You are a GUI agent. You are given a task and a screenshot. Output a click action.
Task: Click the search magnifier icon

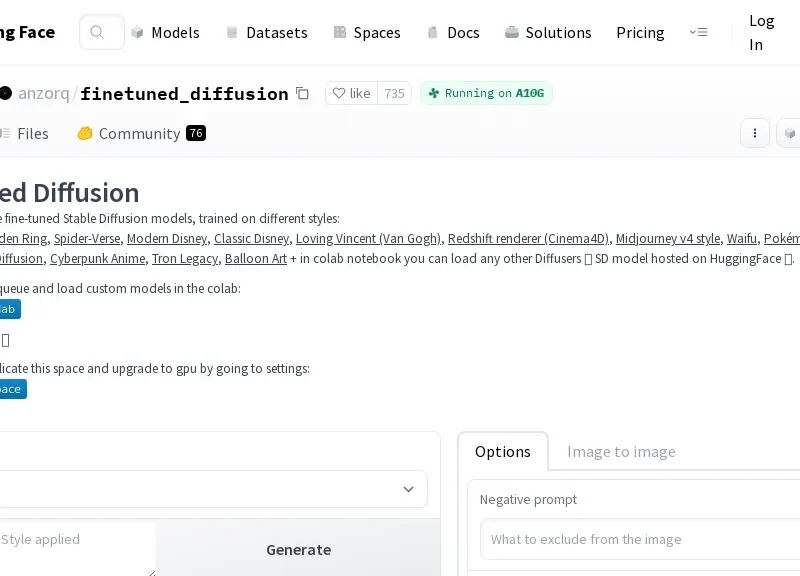tap(97, 32)
